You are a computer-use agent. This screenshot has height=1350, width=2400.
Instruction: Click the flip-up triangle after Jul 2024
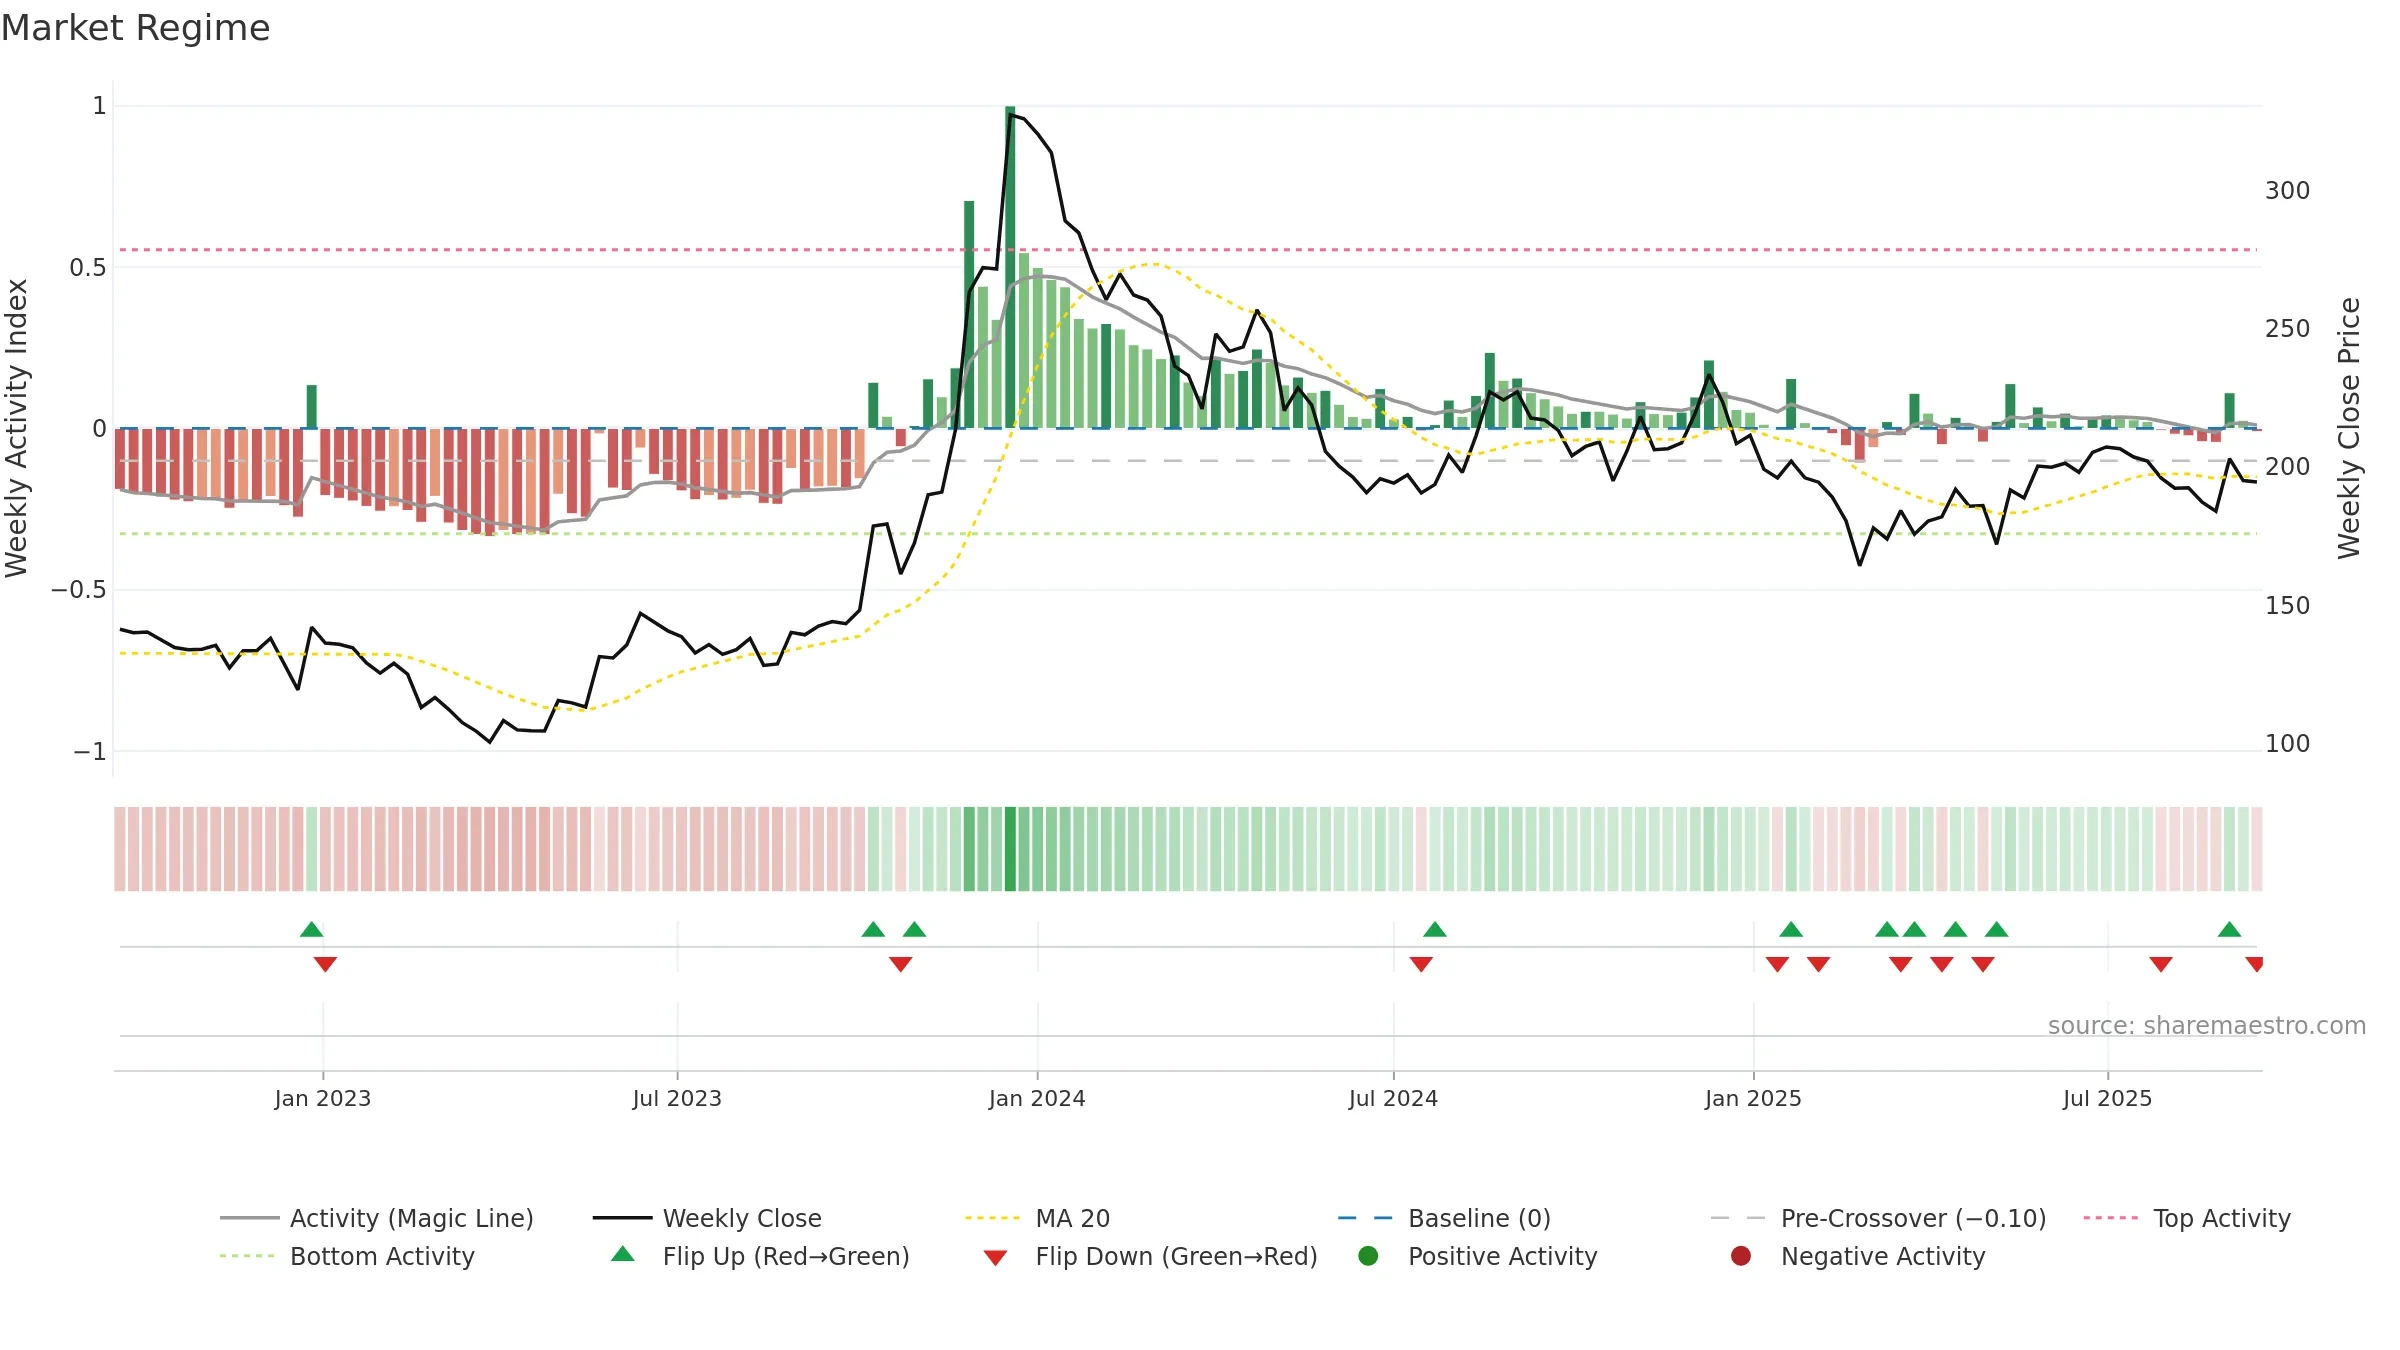(1435, 929)
